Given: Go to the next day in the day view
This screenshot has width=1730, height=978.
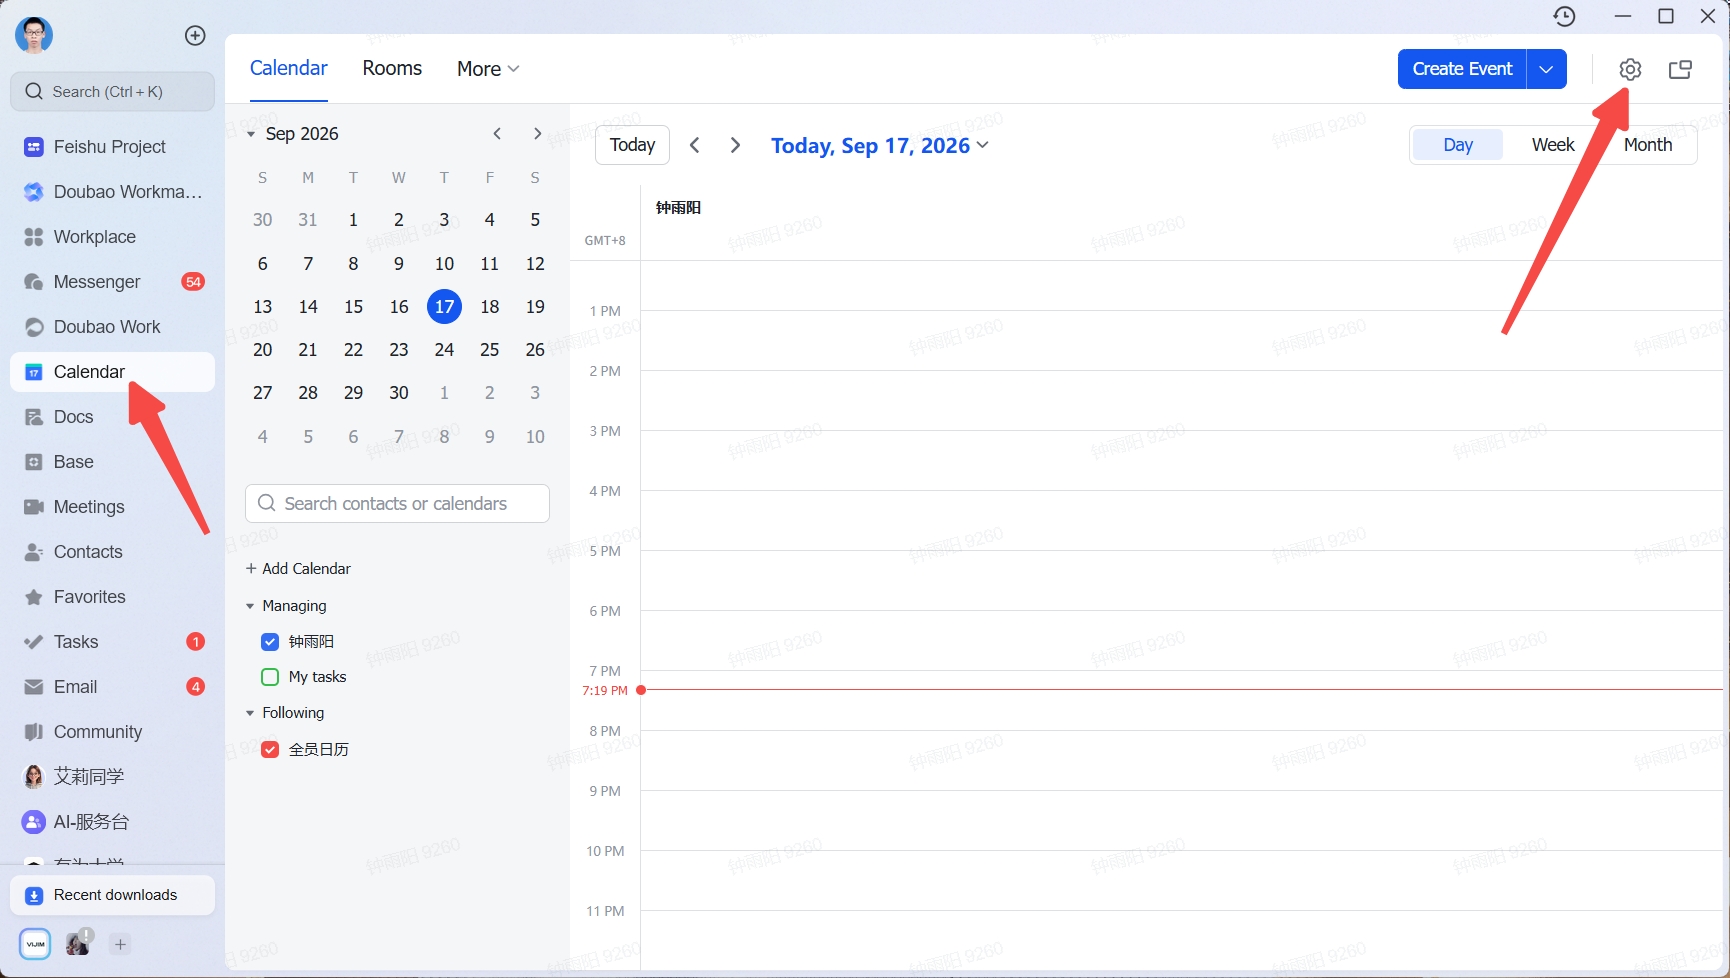Looking at the screenshot, I should point(735,145).
